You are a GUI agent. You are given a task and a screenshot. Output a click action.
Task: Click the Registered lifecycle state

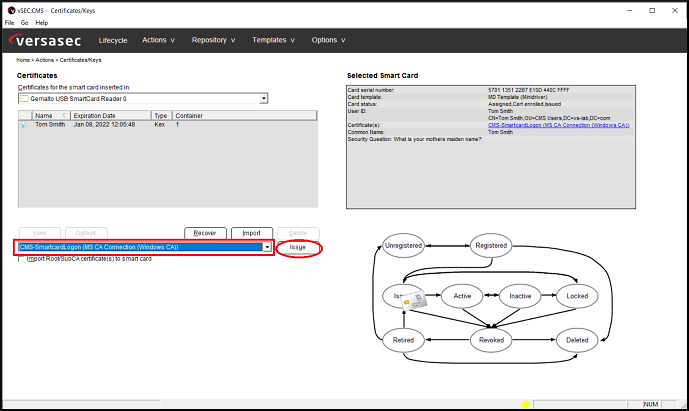[491, 246]
